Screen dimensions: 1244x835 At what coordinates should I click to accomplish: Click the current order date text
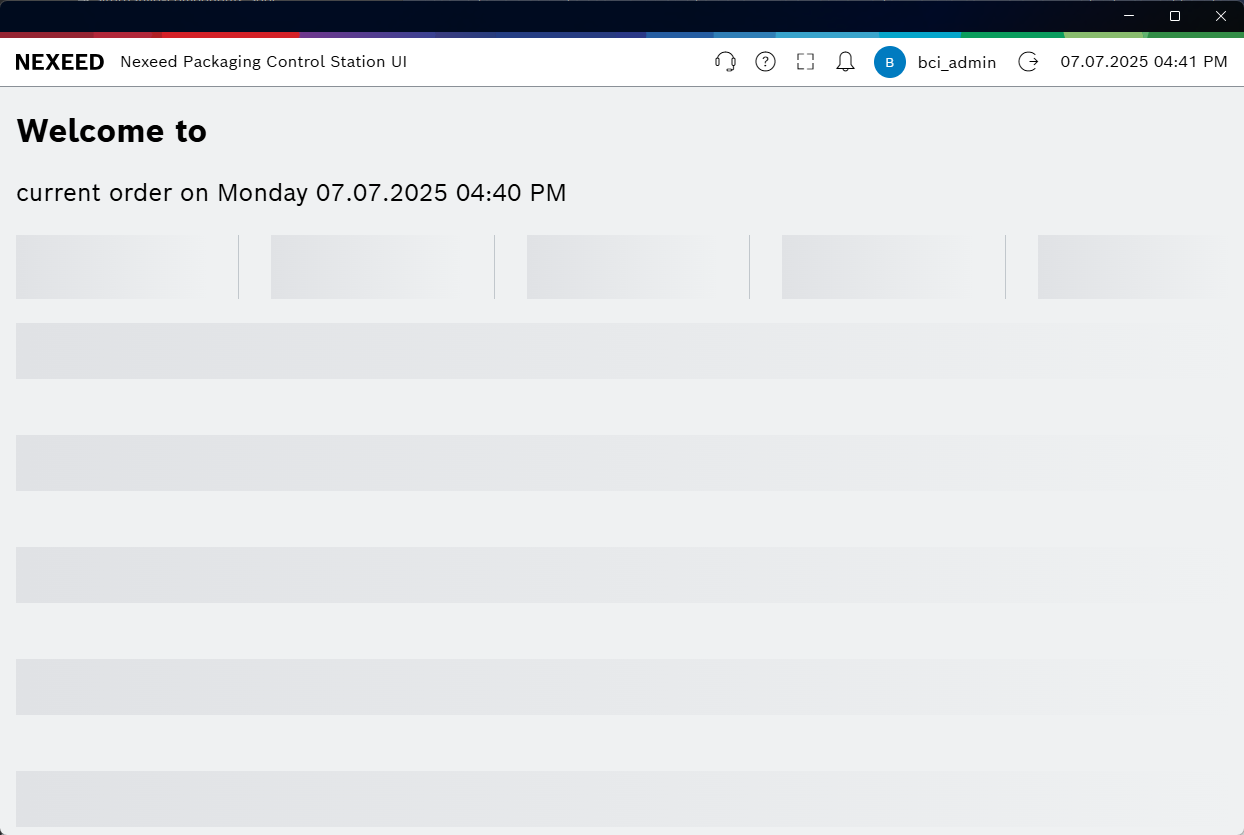coord(291,193)
